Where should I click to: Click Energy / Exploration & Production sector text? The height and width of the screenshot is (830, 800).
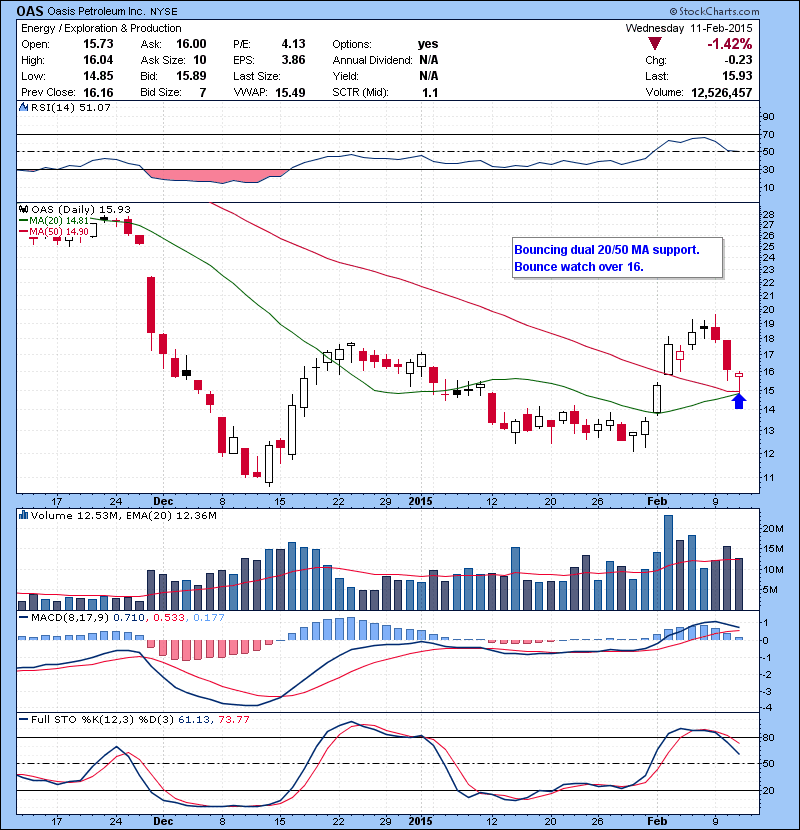tap(101, 28)
